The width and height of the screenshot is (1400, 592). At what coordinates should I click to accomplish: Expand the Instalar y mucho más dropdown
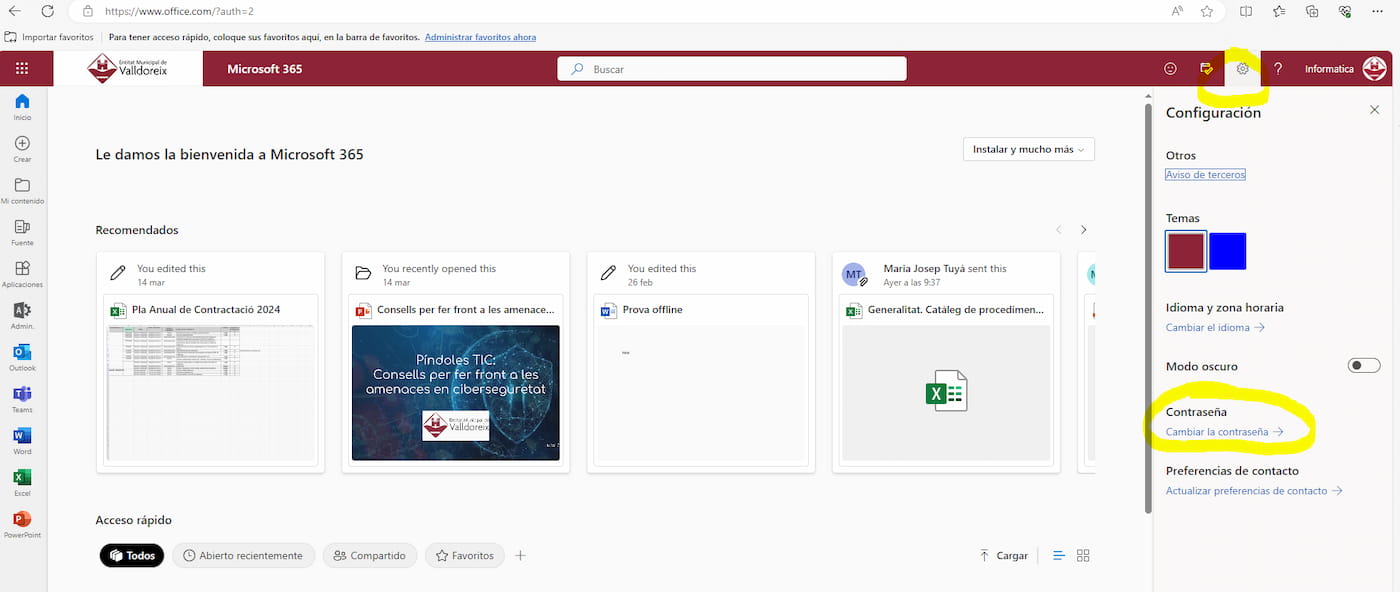pos(1028,149)
